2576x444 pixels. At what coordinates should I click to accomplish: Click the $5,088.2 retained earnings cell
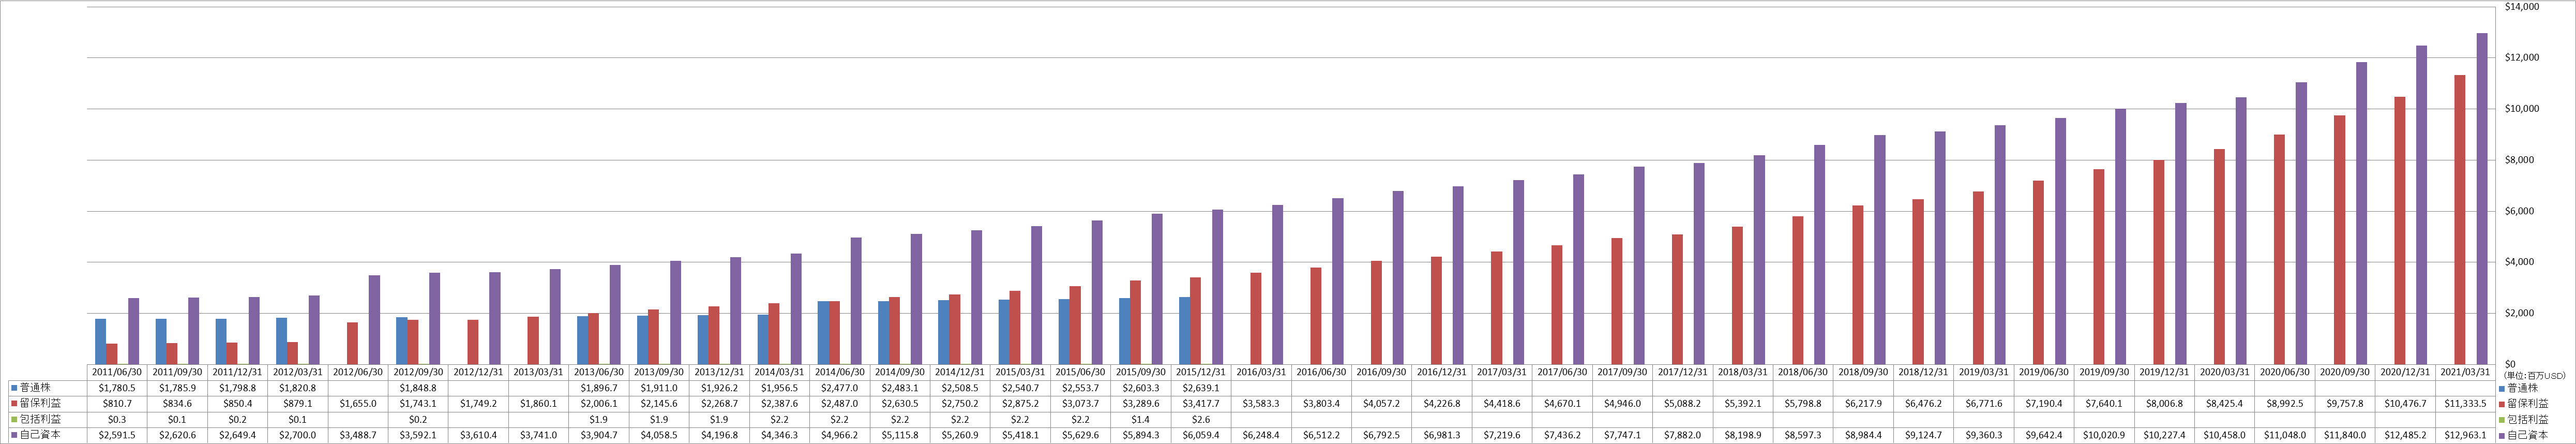coord(1683,403)
